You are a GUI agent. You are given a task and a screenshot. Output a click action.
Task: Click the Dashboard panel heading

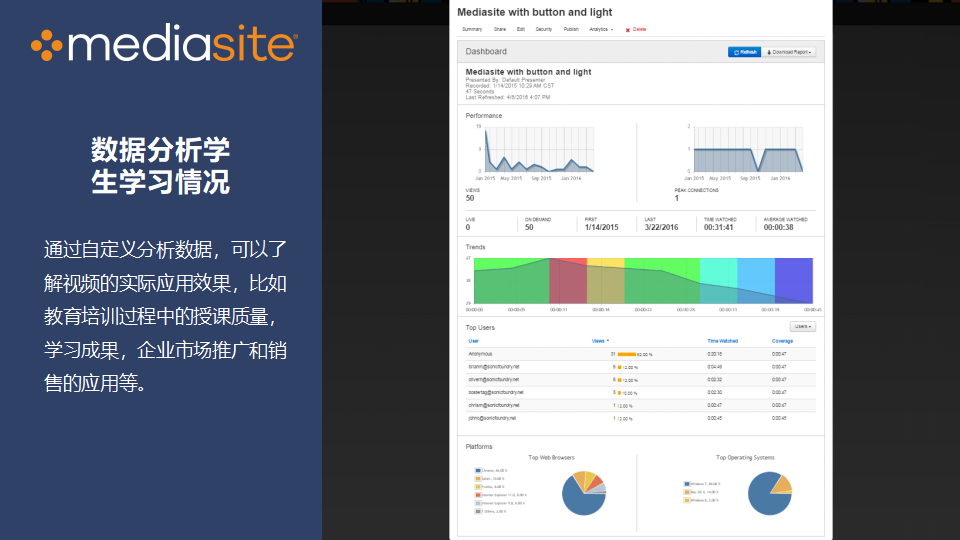(x=486, y=52)
